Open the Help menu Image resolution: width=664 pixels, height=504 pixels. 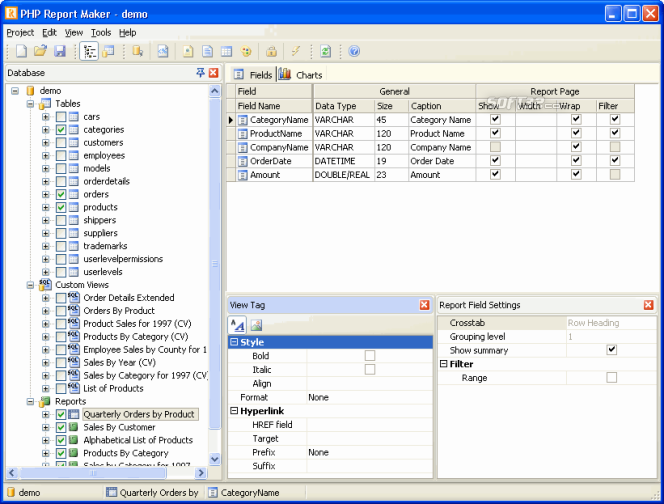pos(127,33)
